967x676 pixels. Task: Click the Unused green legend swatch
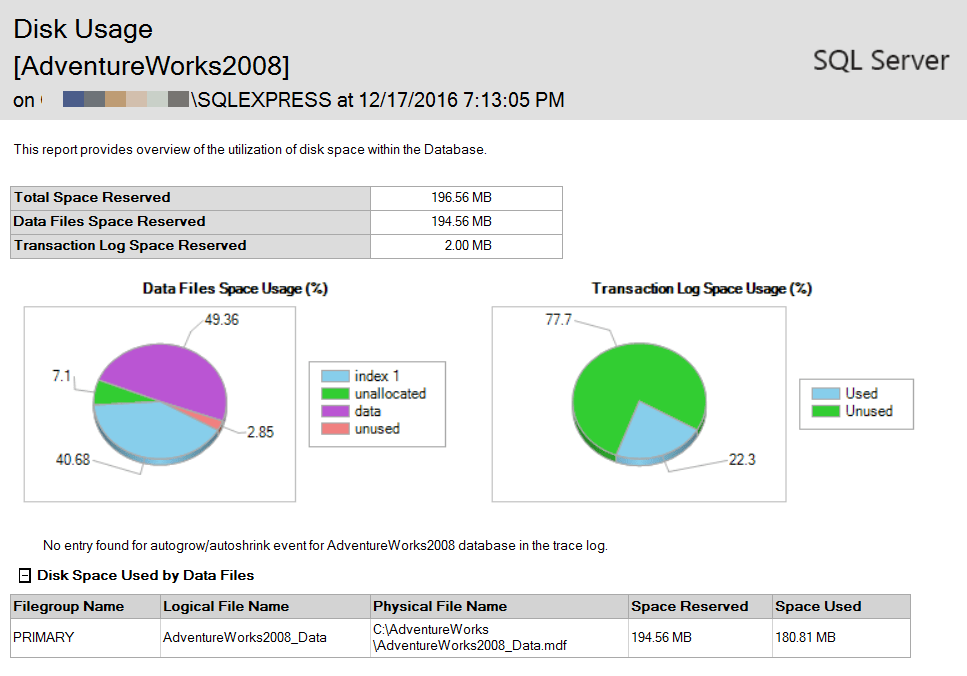826,411
